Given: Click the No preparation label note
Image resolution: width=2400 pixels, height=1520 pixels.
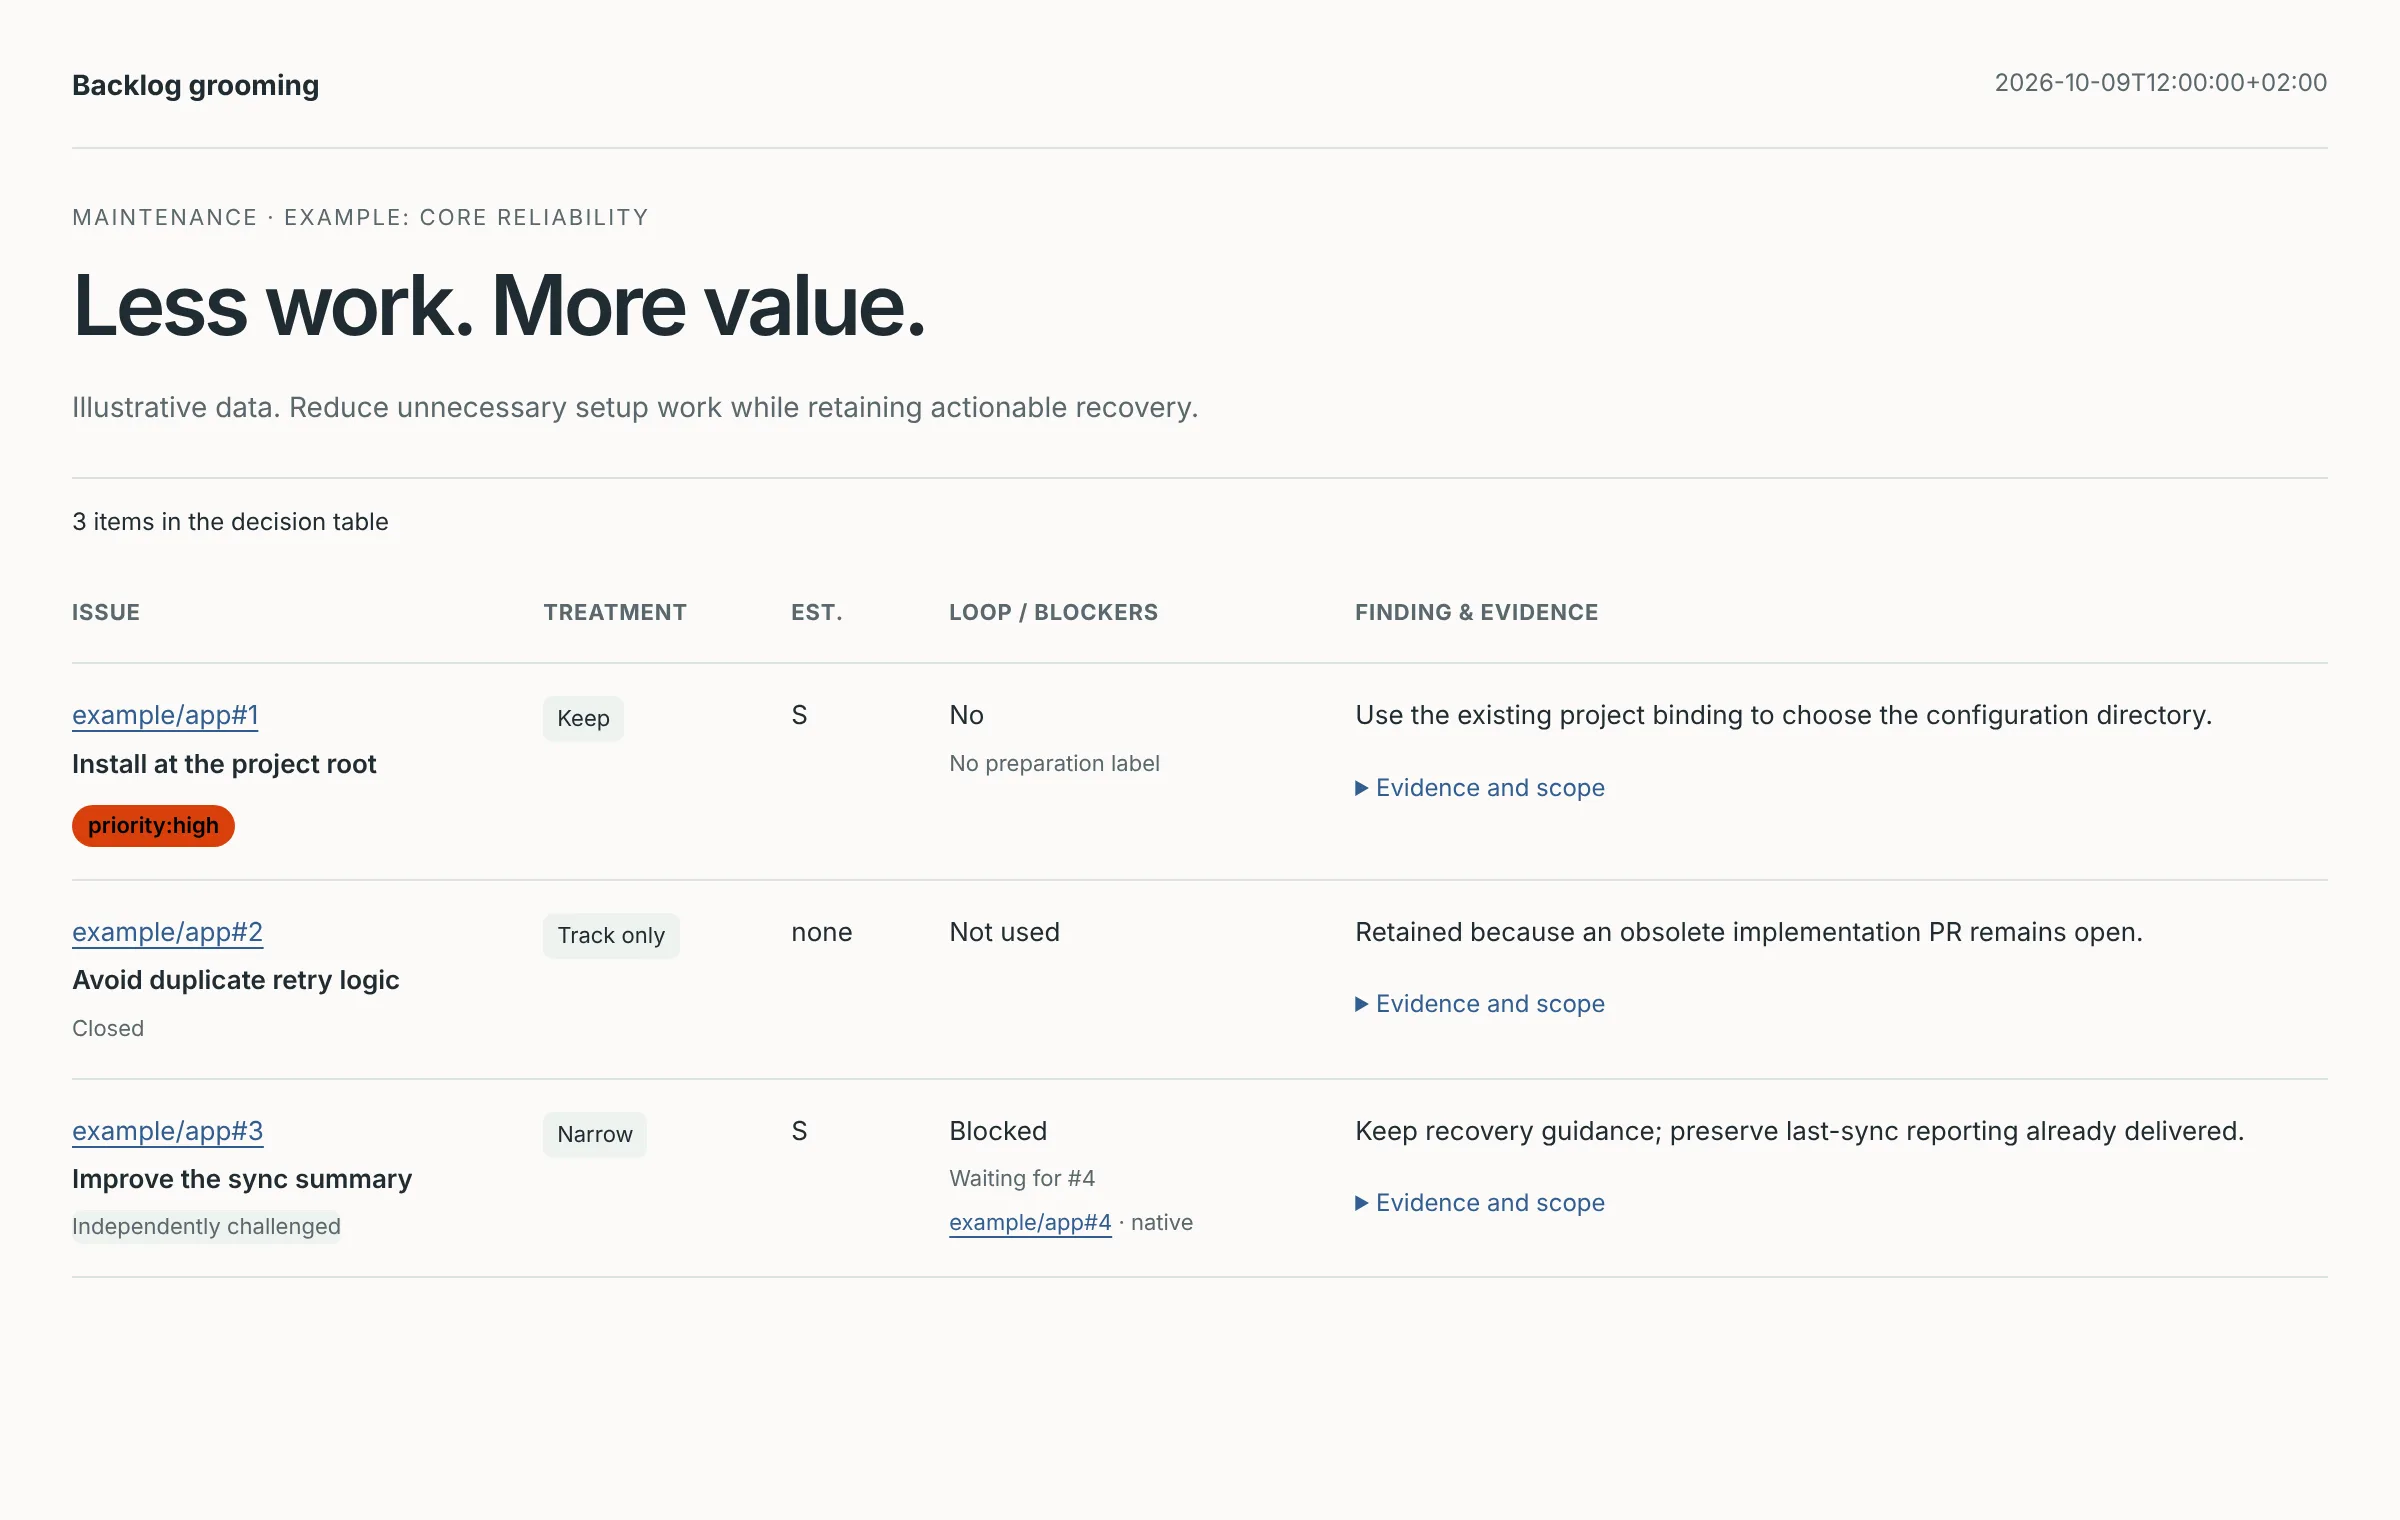Looking at the screenshot, I should point(1054,763).
